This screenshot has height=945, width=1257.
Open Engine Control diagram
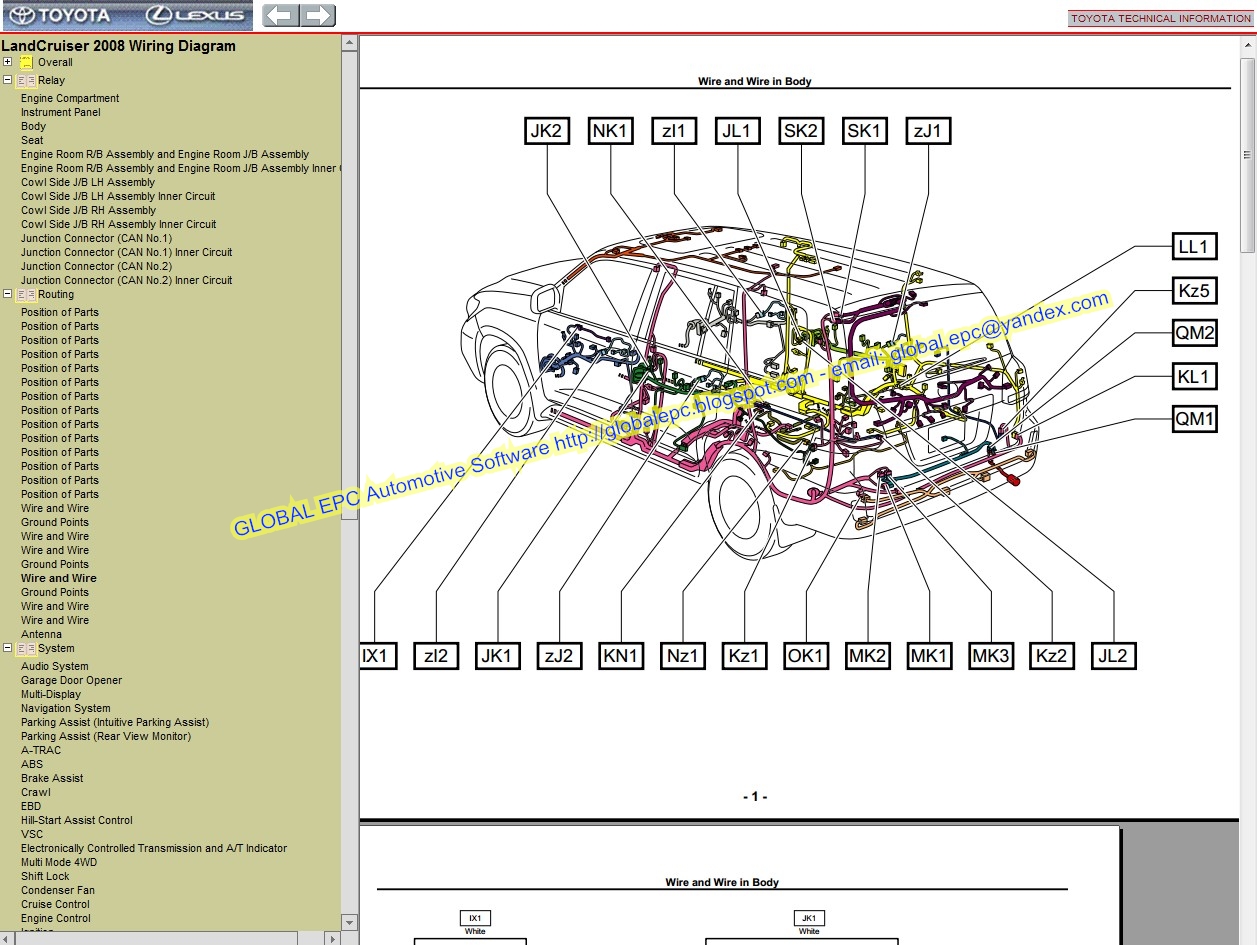click(x=56, y=918)
